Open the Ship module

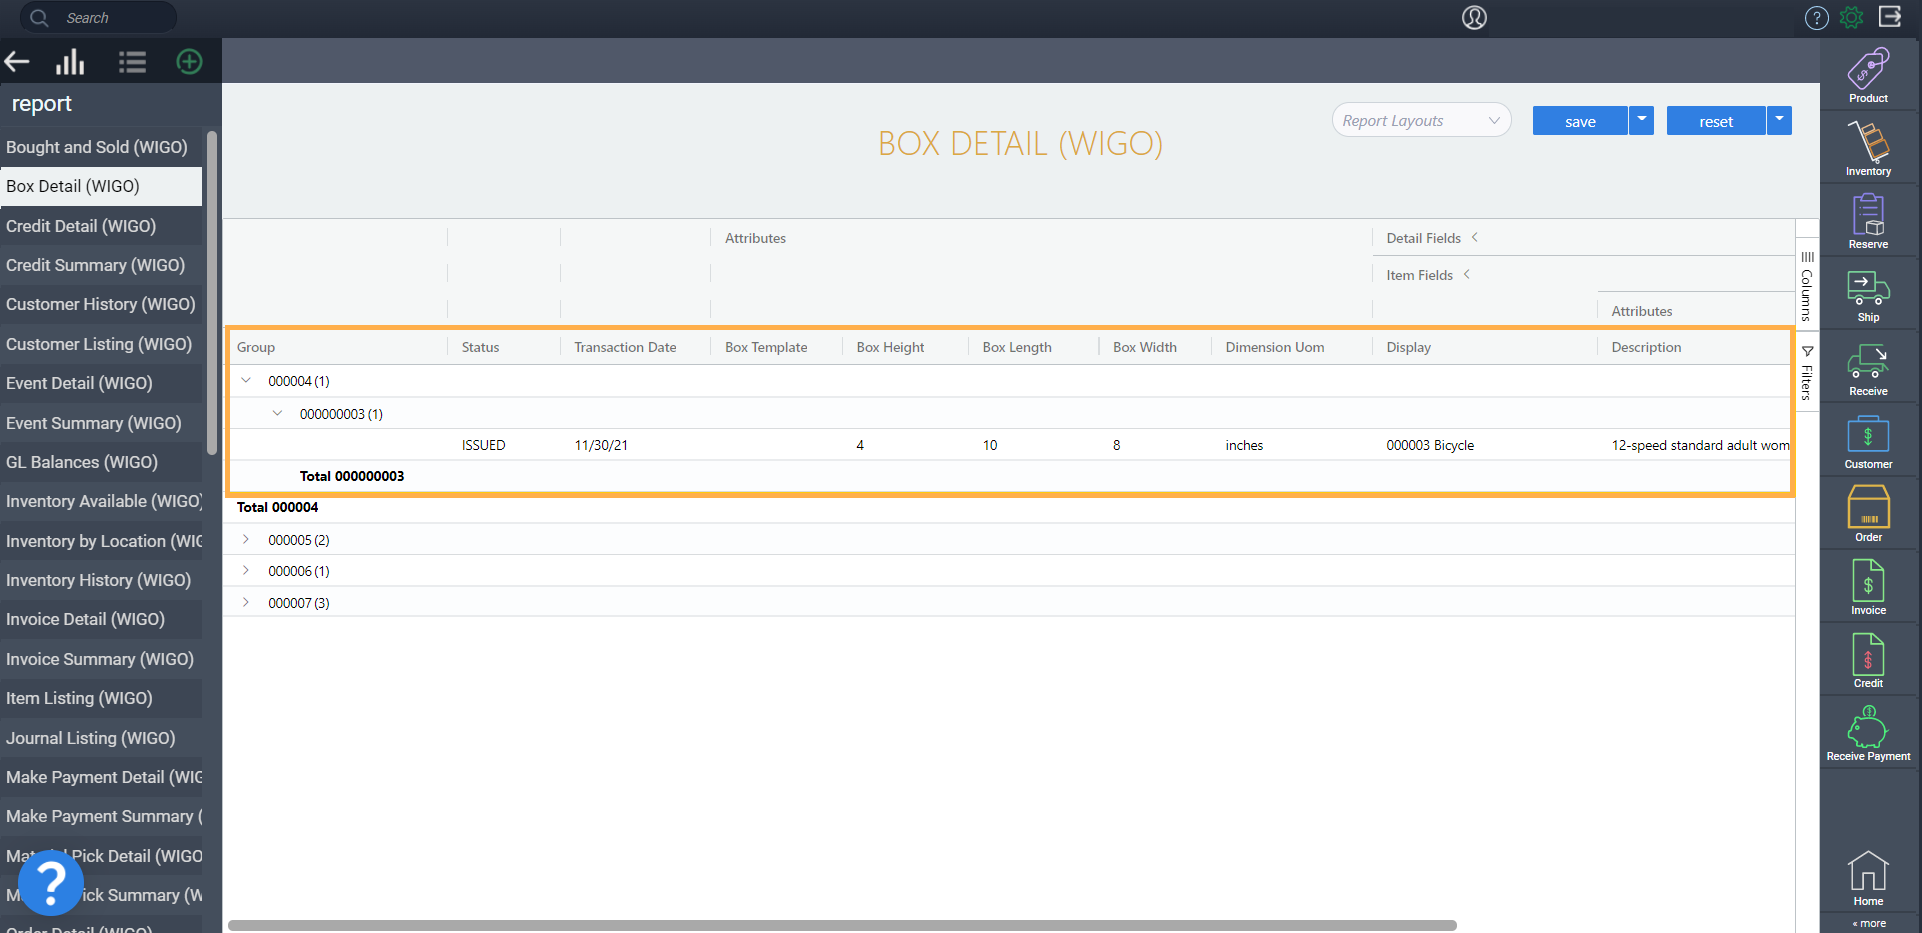point(1868,296)
